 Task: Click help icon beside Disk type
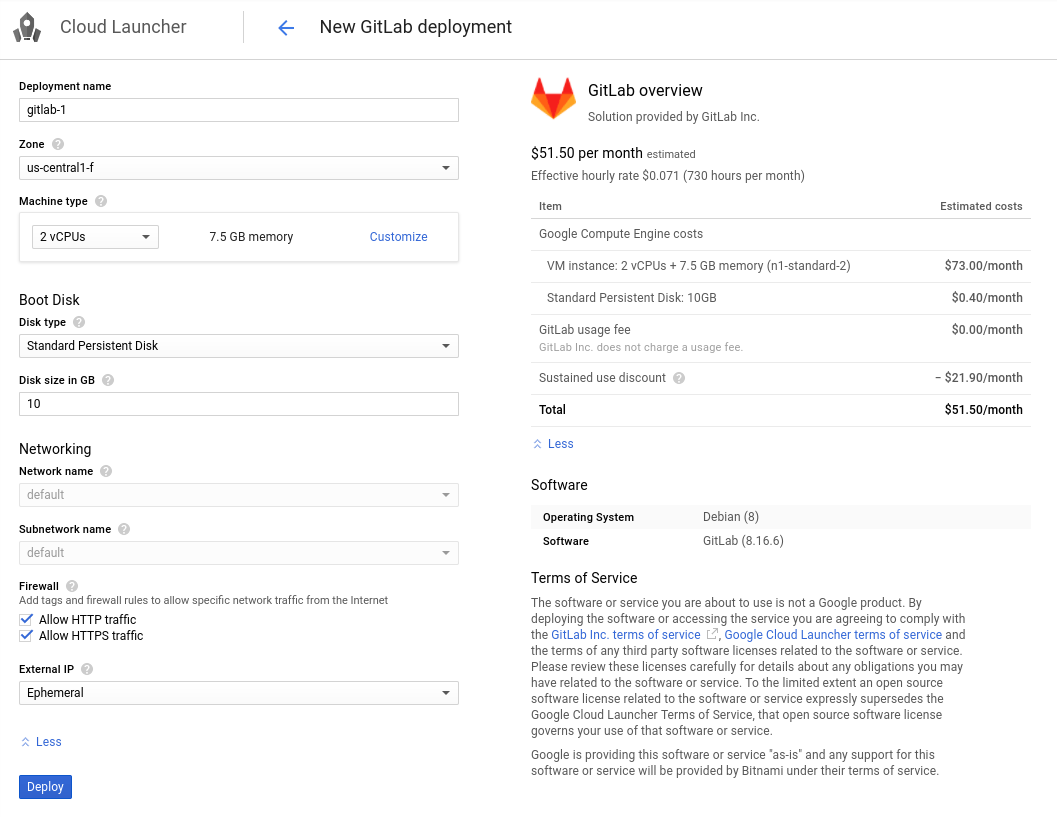pyautogui.click(x=79, y=322)
